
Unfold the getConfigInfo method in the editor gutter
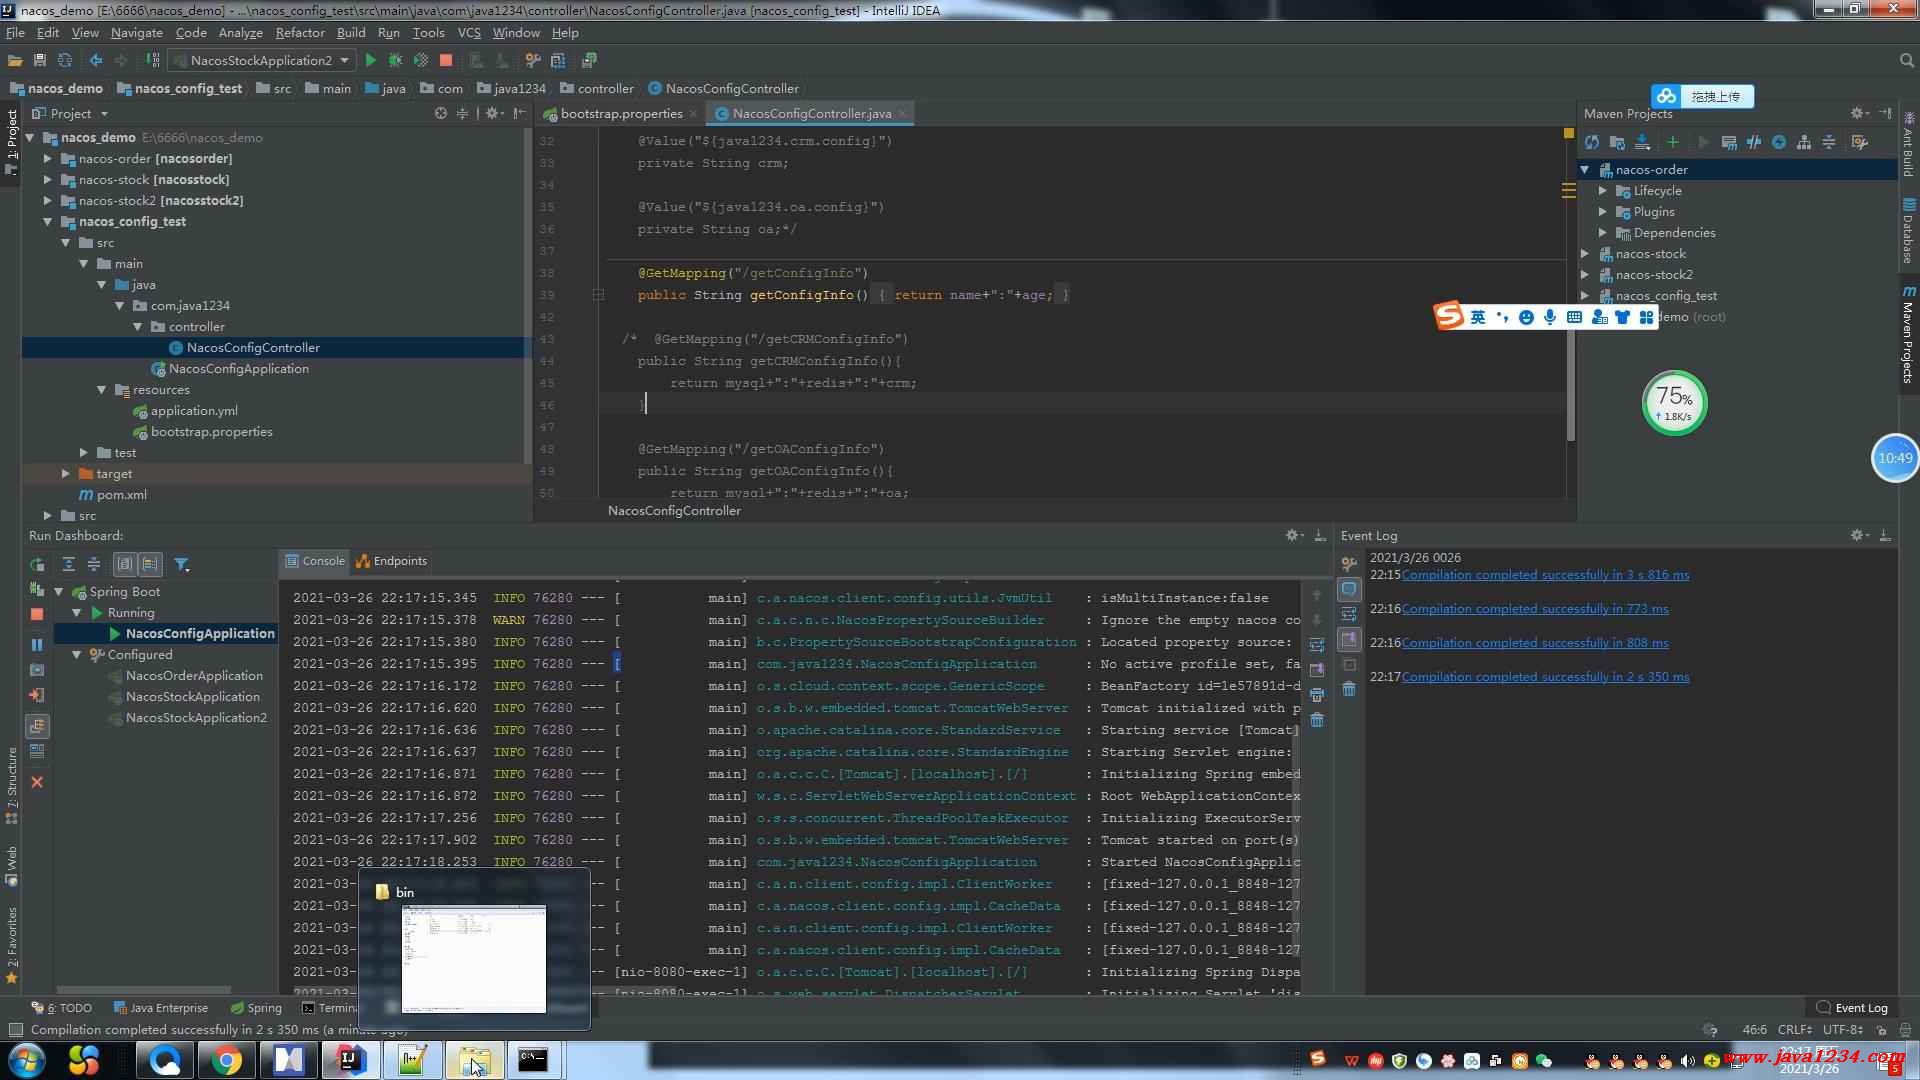click(x=598, y=295)
